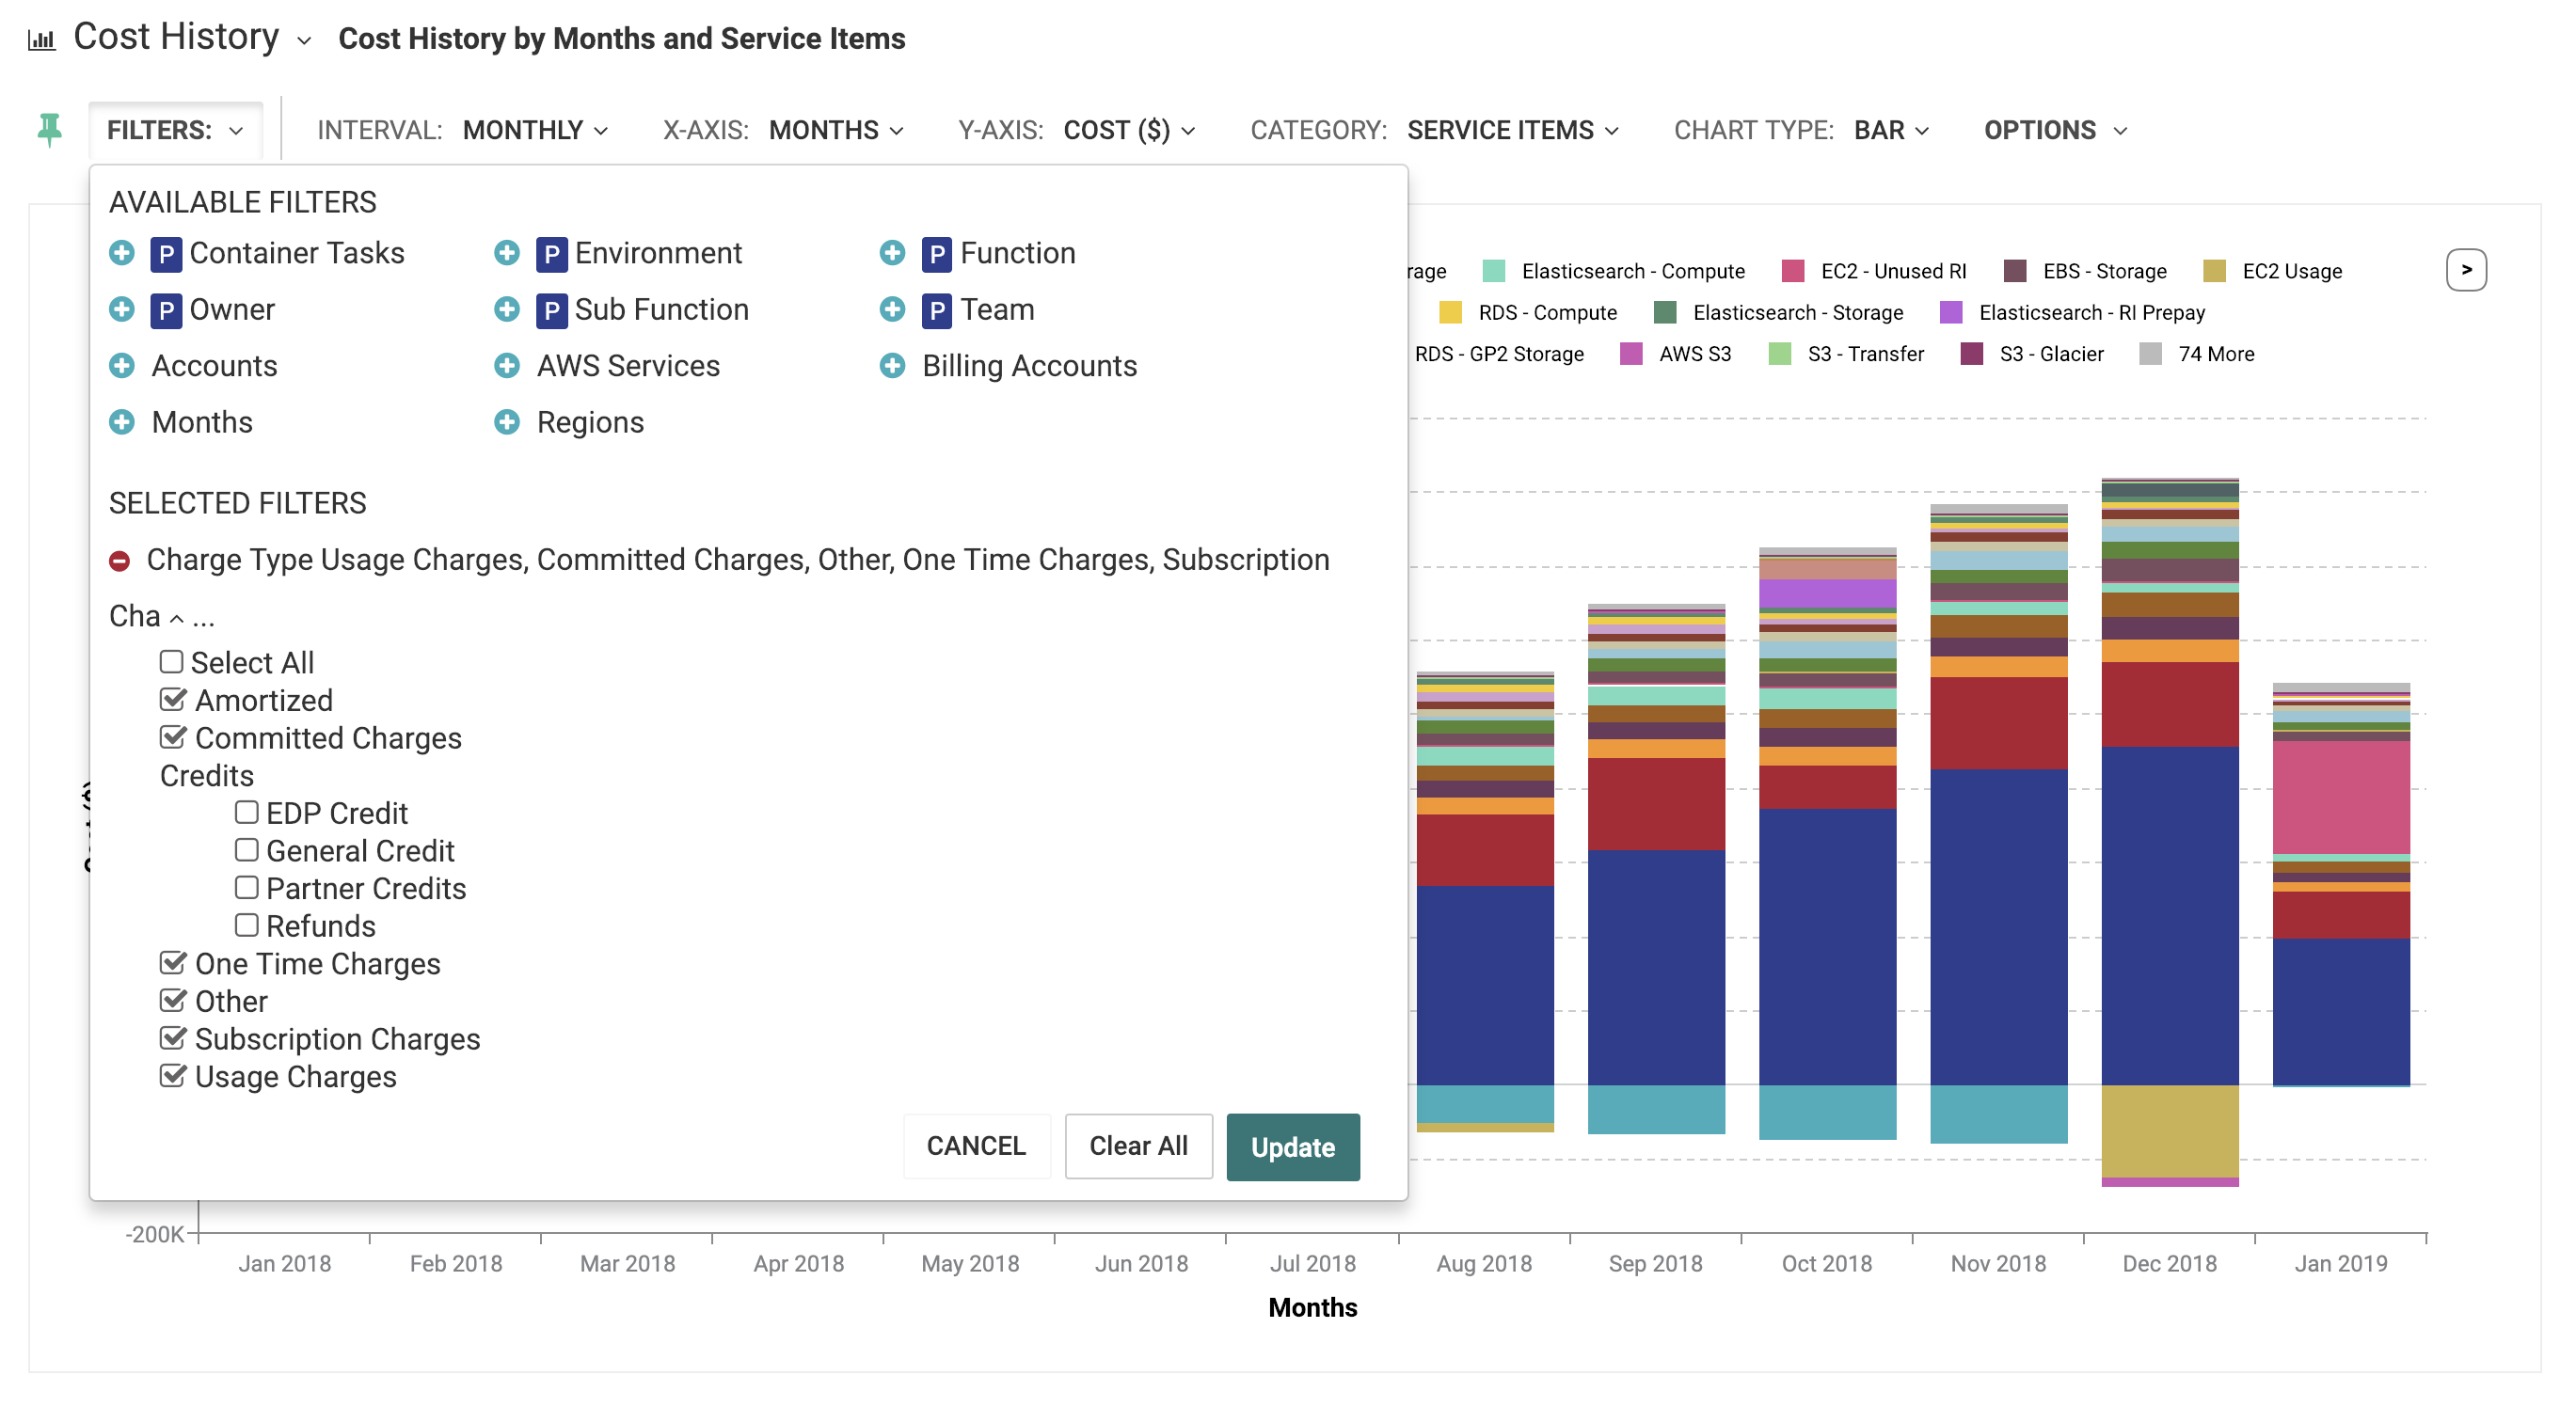This screenshot has height=1407, width=2576.
Task: Open the Filters menu tab
Action: (x=175, y=130)
